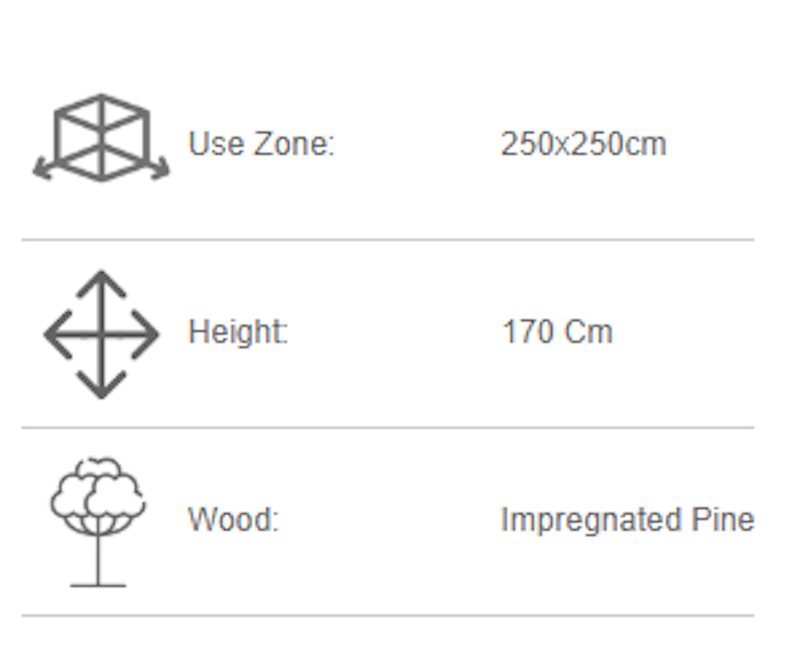Click the left arrow tip under the cube icon
This screenshot has height=668, width=800.
pyautogui.click(x=40, y=173)
